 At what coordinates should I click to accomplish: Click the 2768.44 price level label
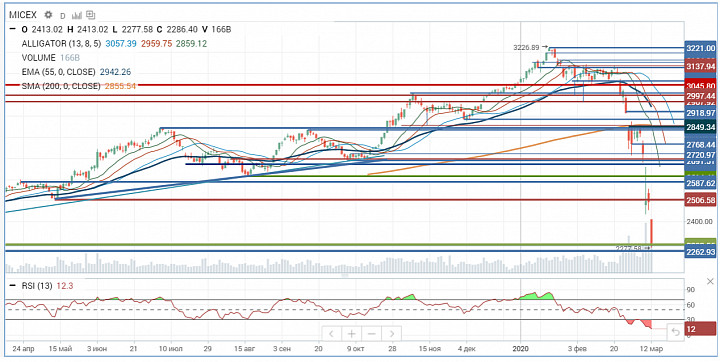[x=700, y=145]
